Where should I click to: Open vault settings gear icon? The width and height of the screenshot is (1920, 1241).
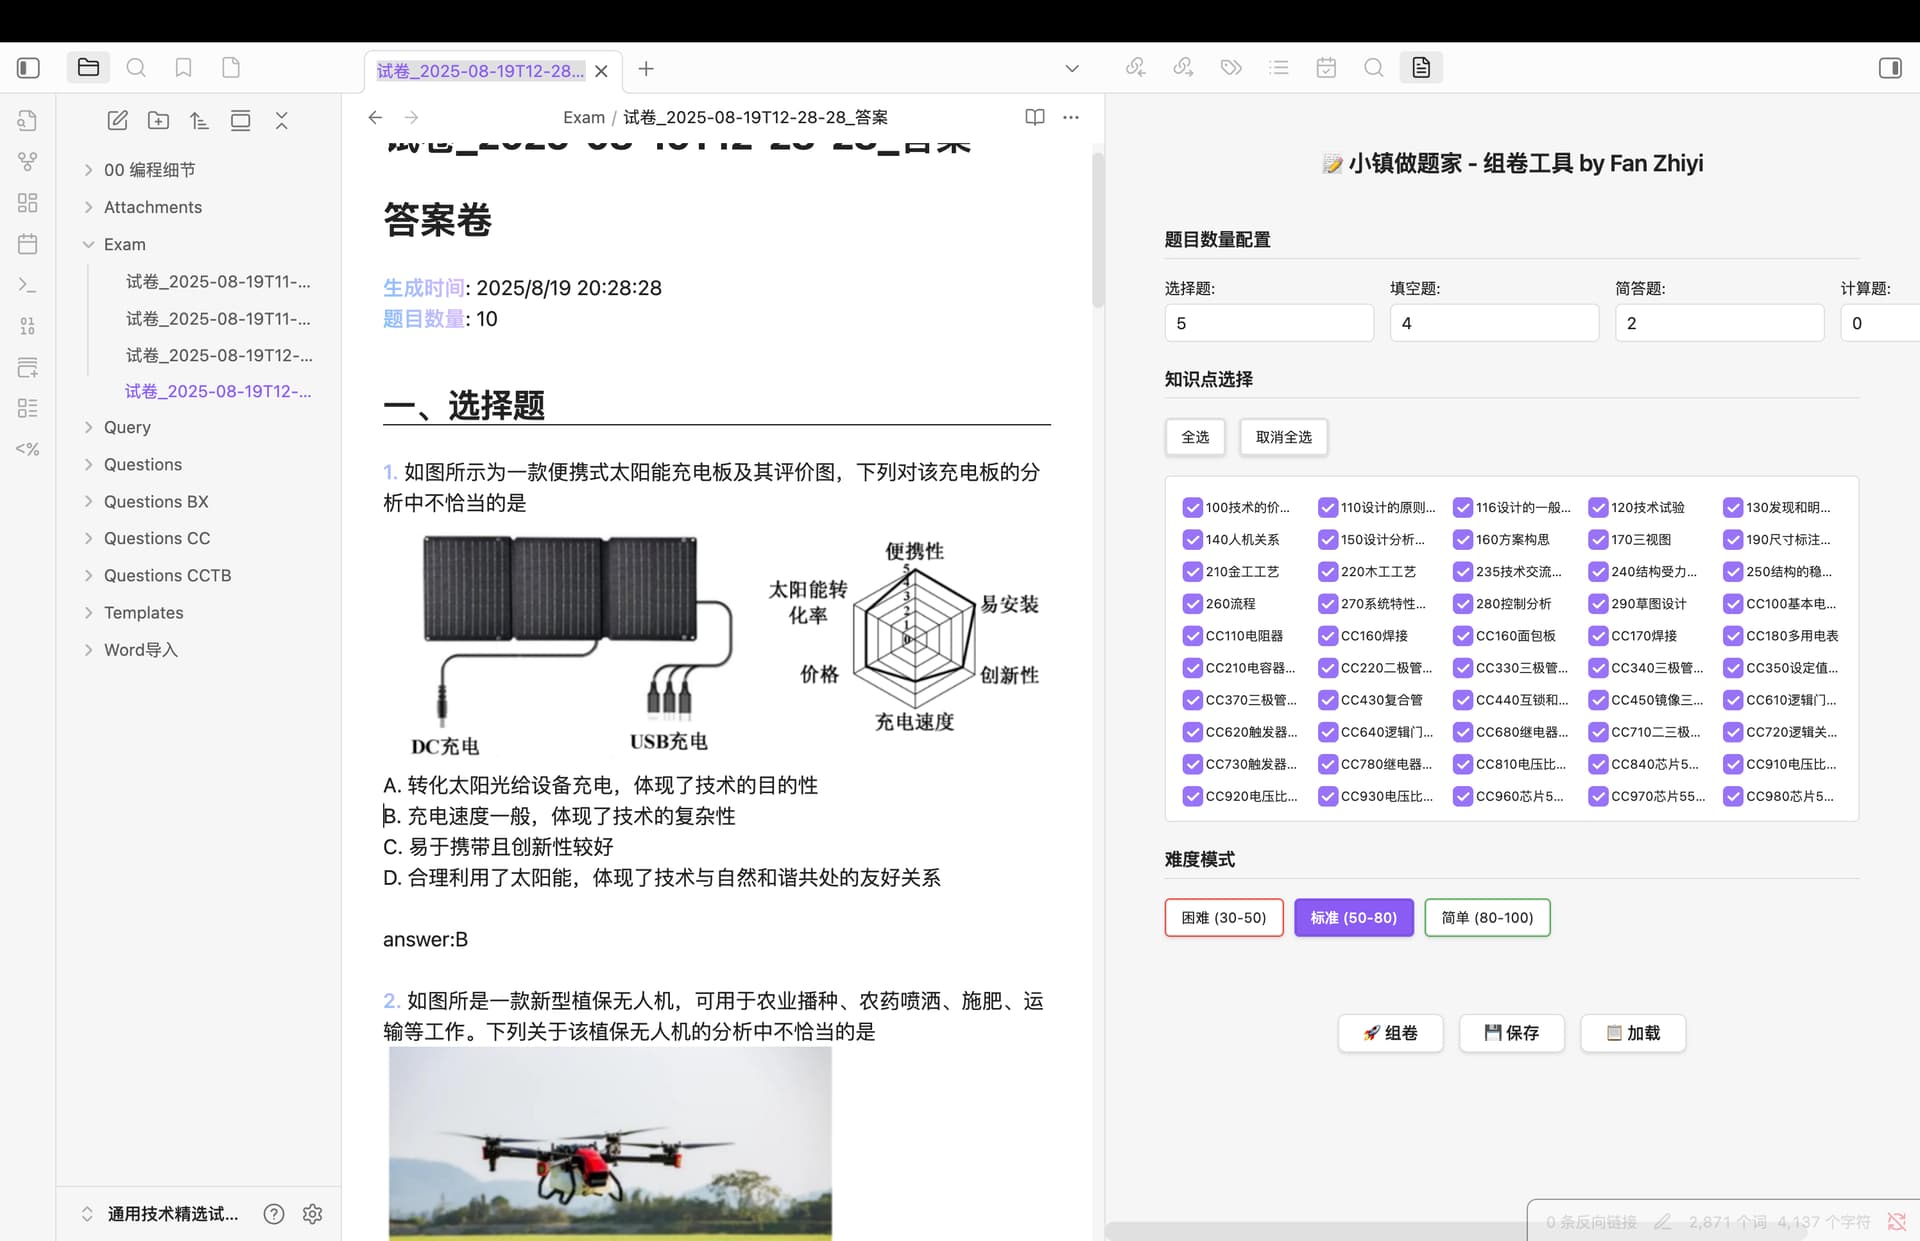(312, 1214)
